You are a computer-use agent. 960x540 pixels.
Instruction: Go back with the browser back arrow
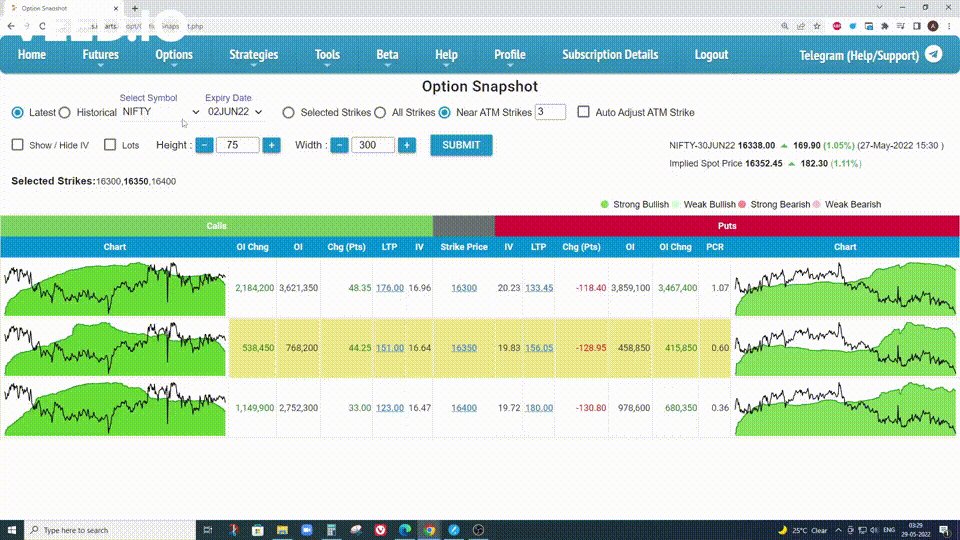(x=11, y=26)
